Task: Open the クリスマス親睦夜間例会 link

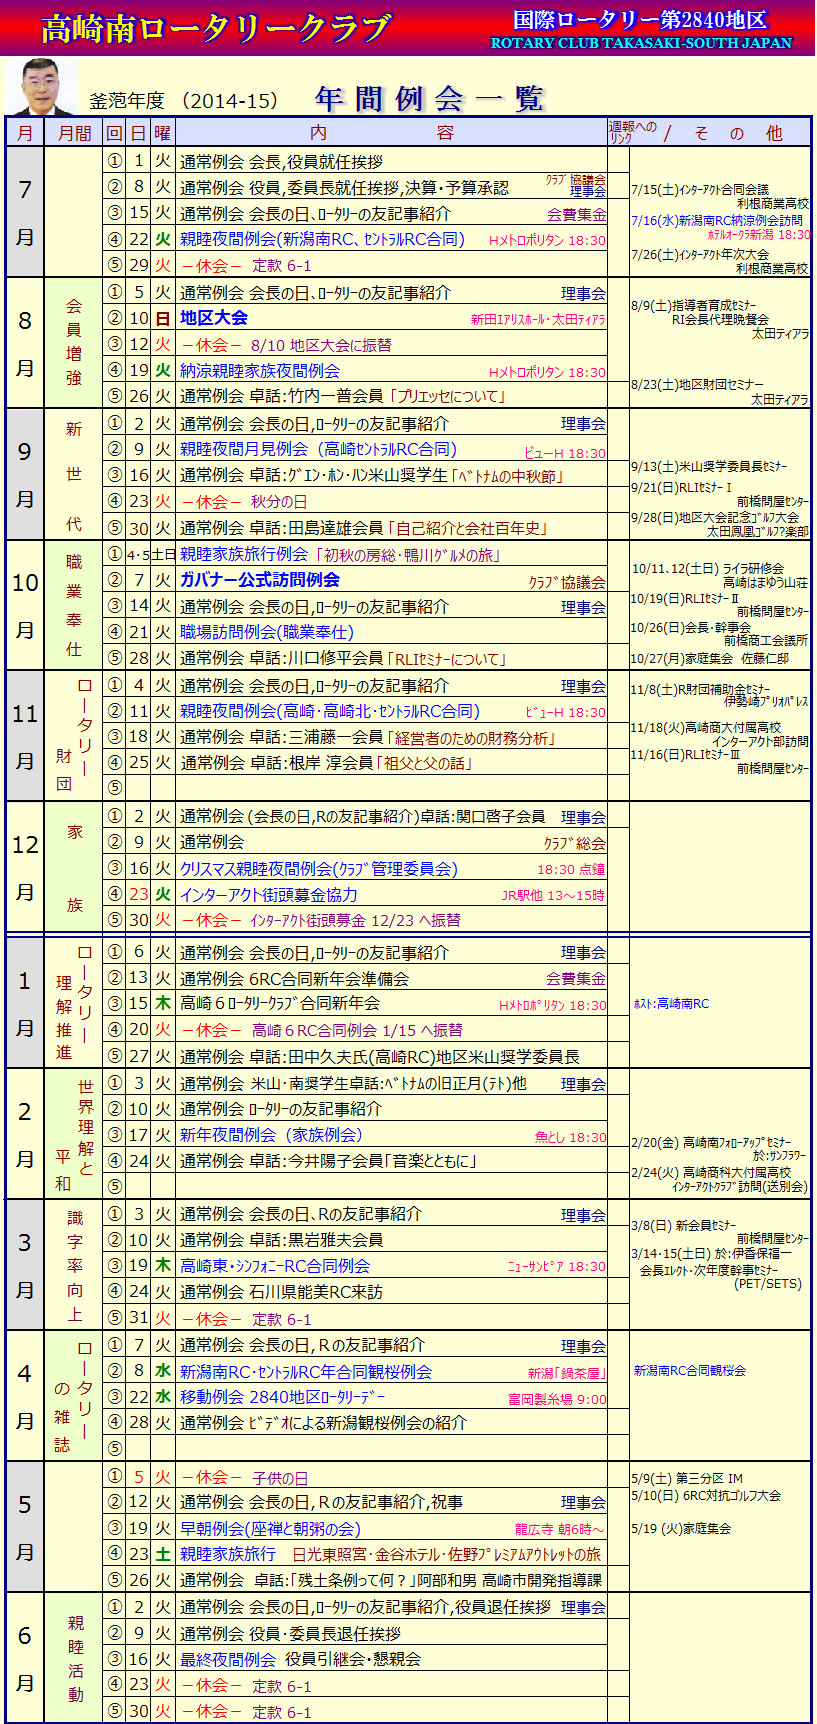Action: (x=319, y=869)
